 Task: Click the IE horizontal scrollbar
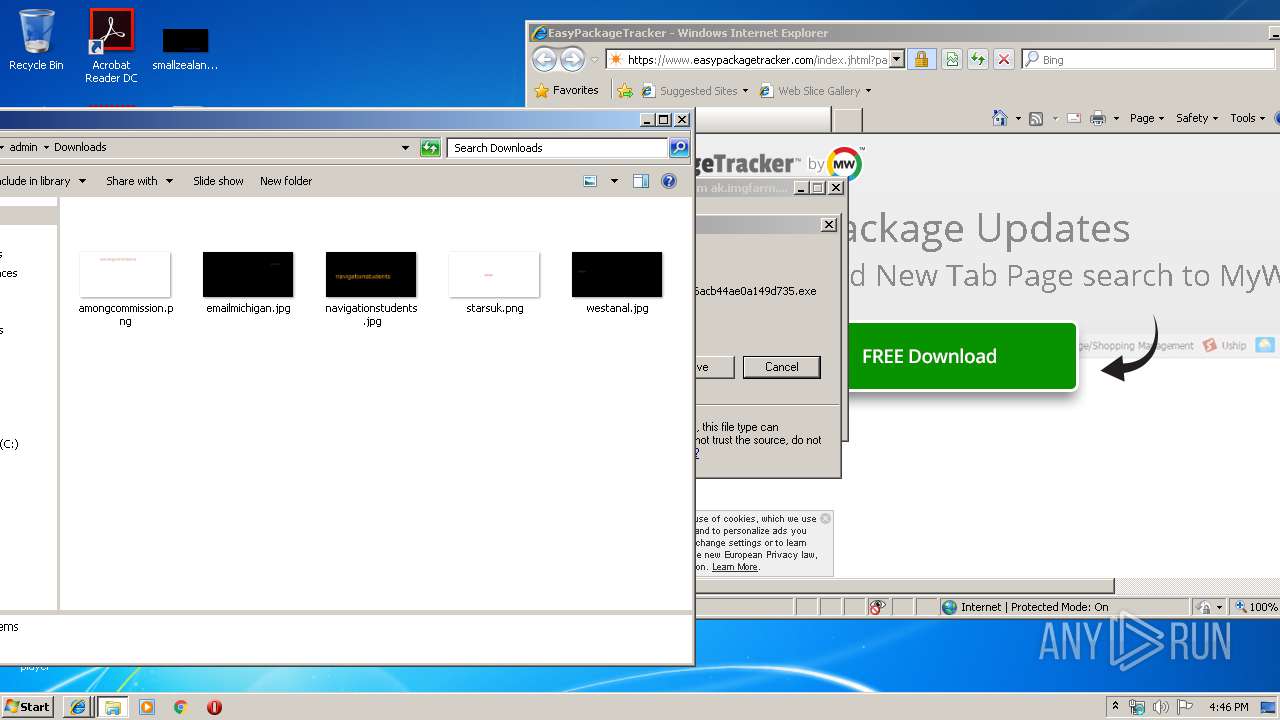click(x=905, y=586)
